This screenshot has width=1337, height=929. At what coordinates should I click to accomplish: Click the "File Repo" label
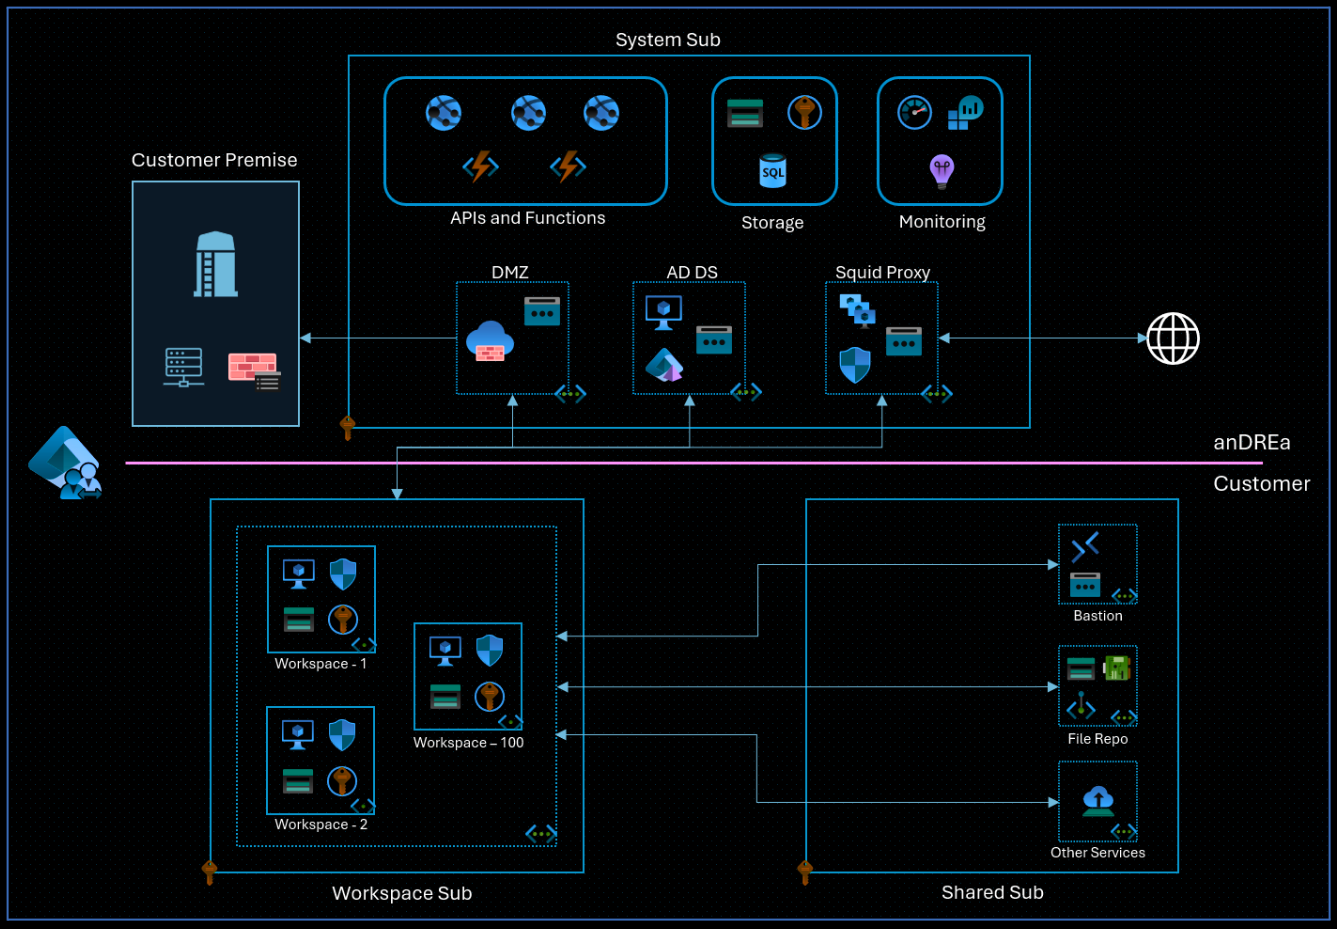[x=1098, y=739]
